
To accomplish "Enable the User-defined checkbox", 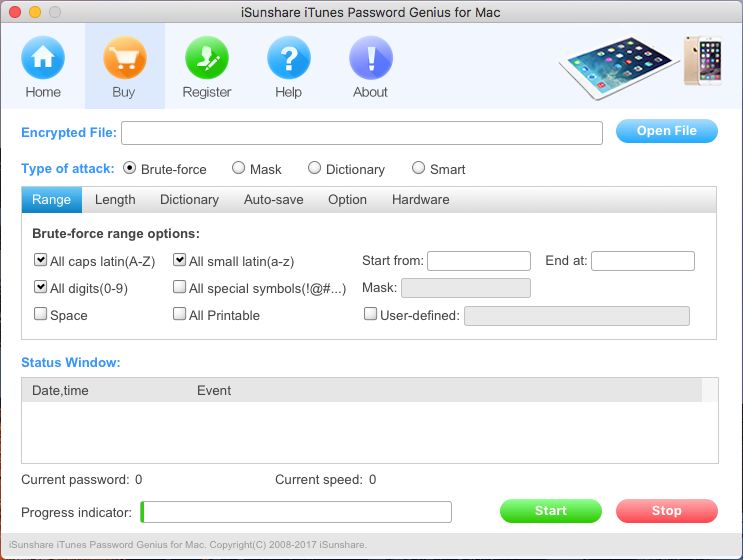I will point(370,314).
